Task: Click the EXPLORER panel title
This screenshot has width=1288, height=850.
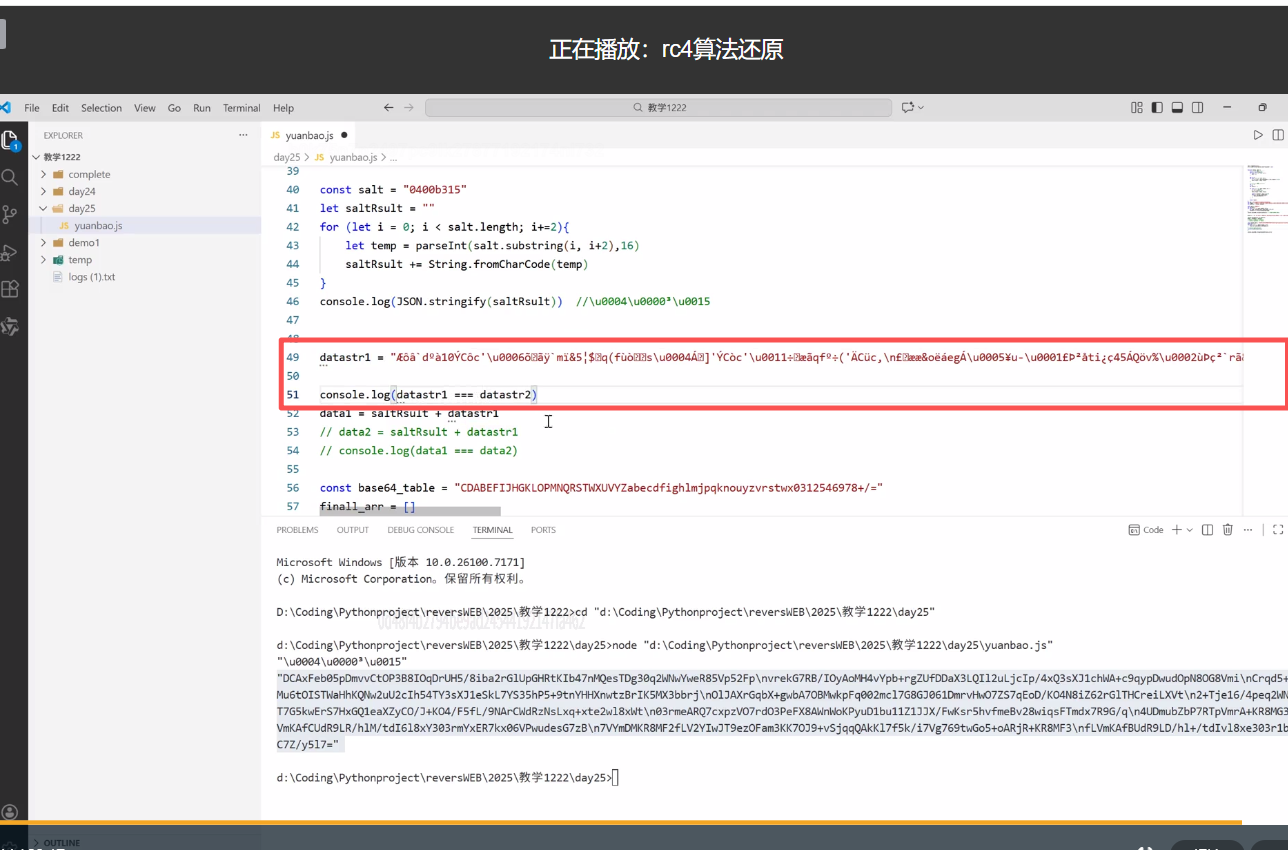Action: click(63, 135)
